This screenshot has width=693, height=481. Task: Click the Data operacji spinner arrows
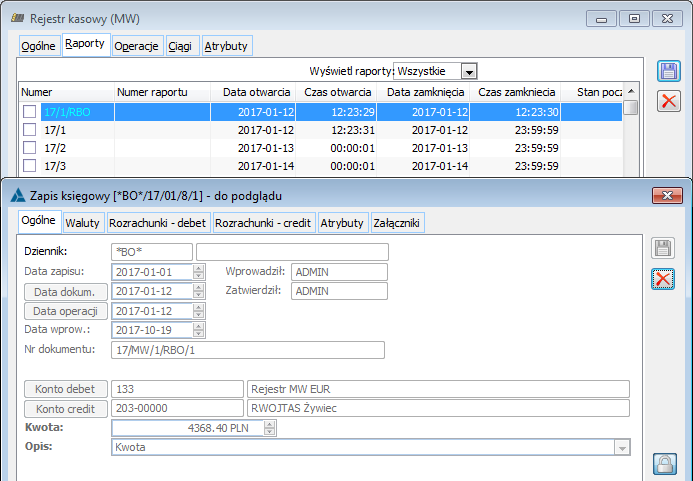(200, 311)
